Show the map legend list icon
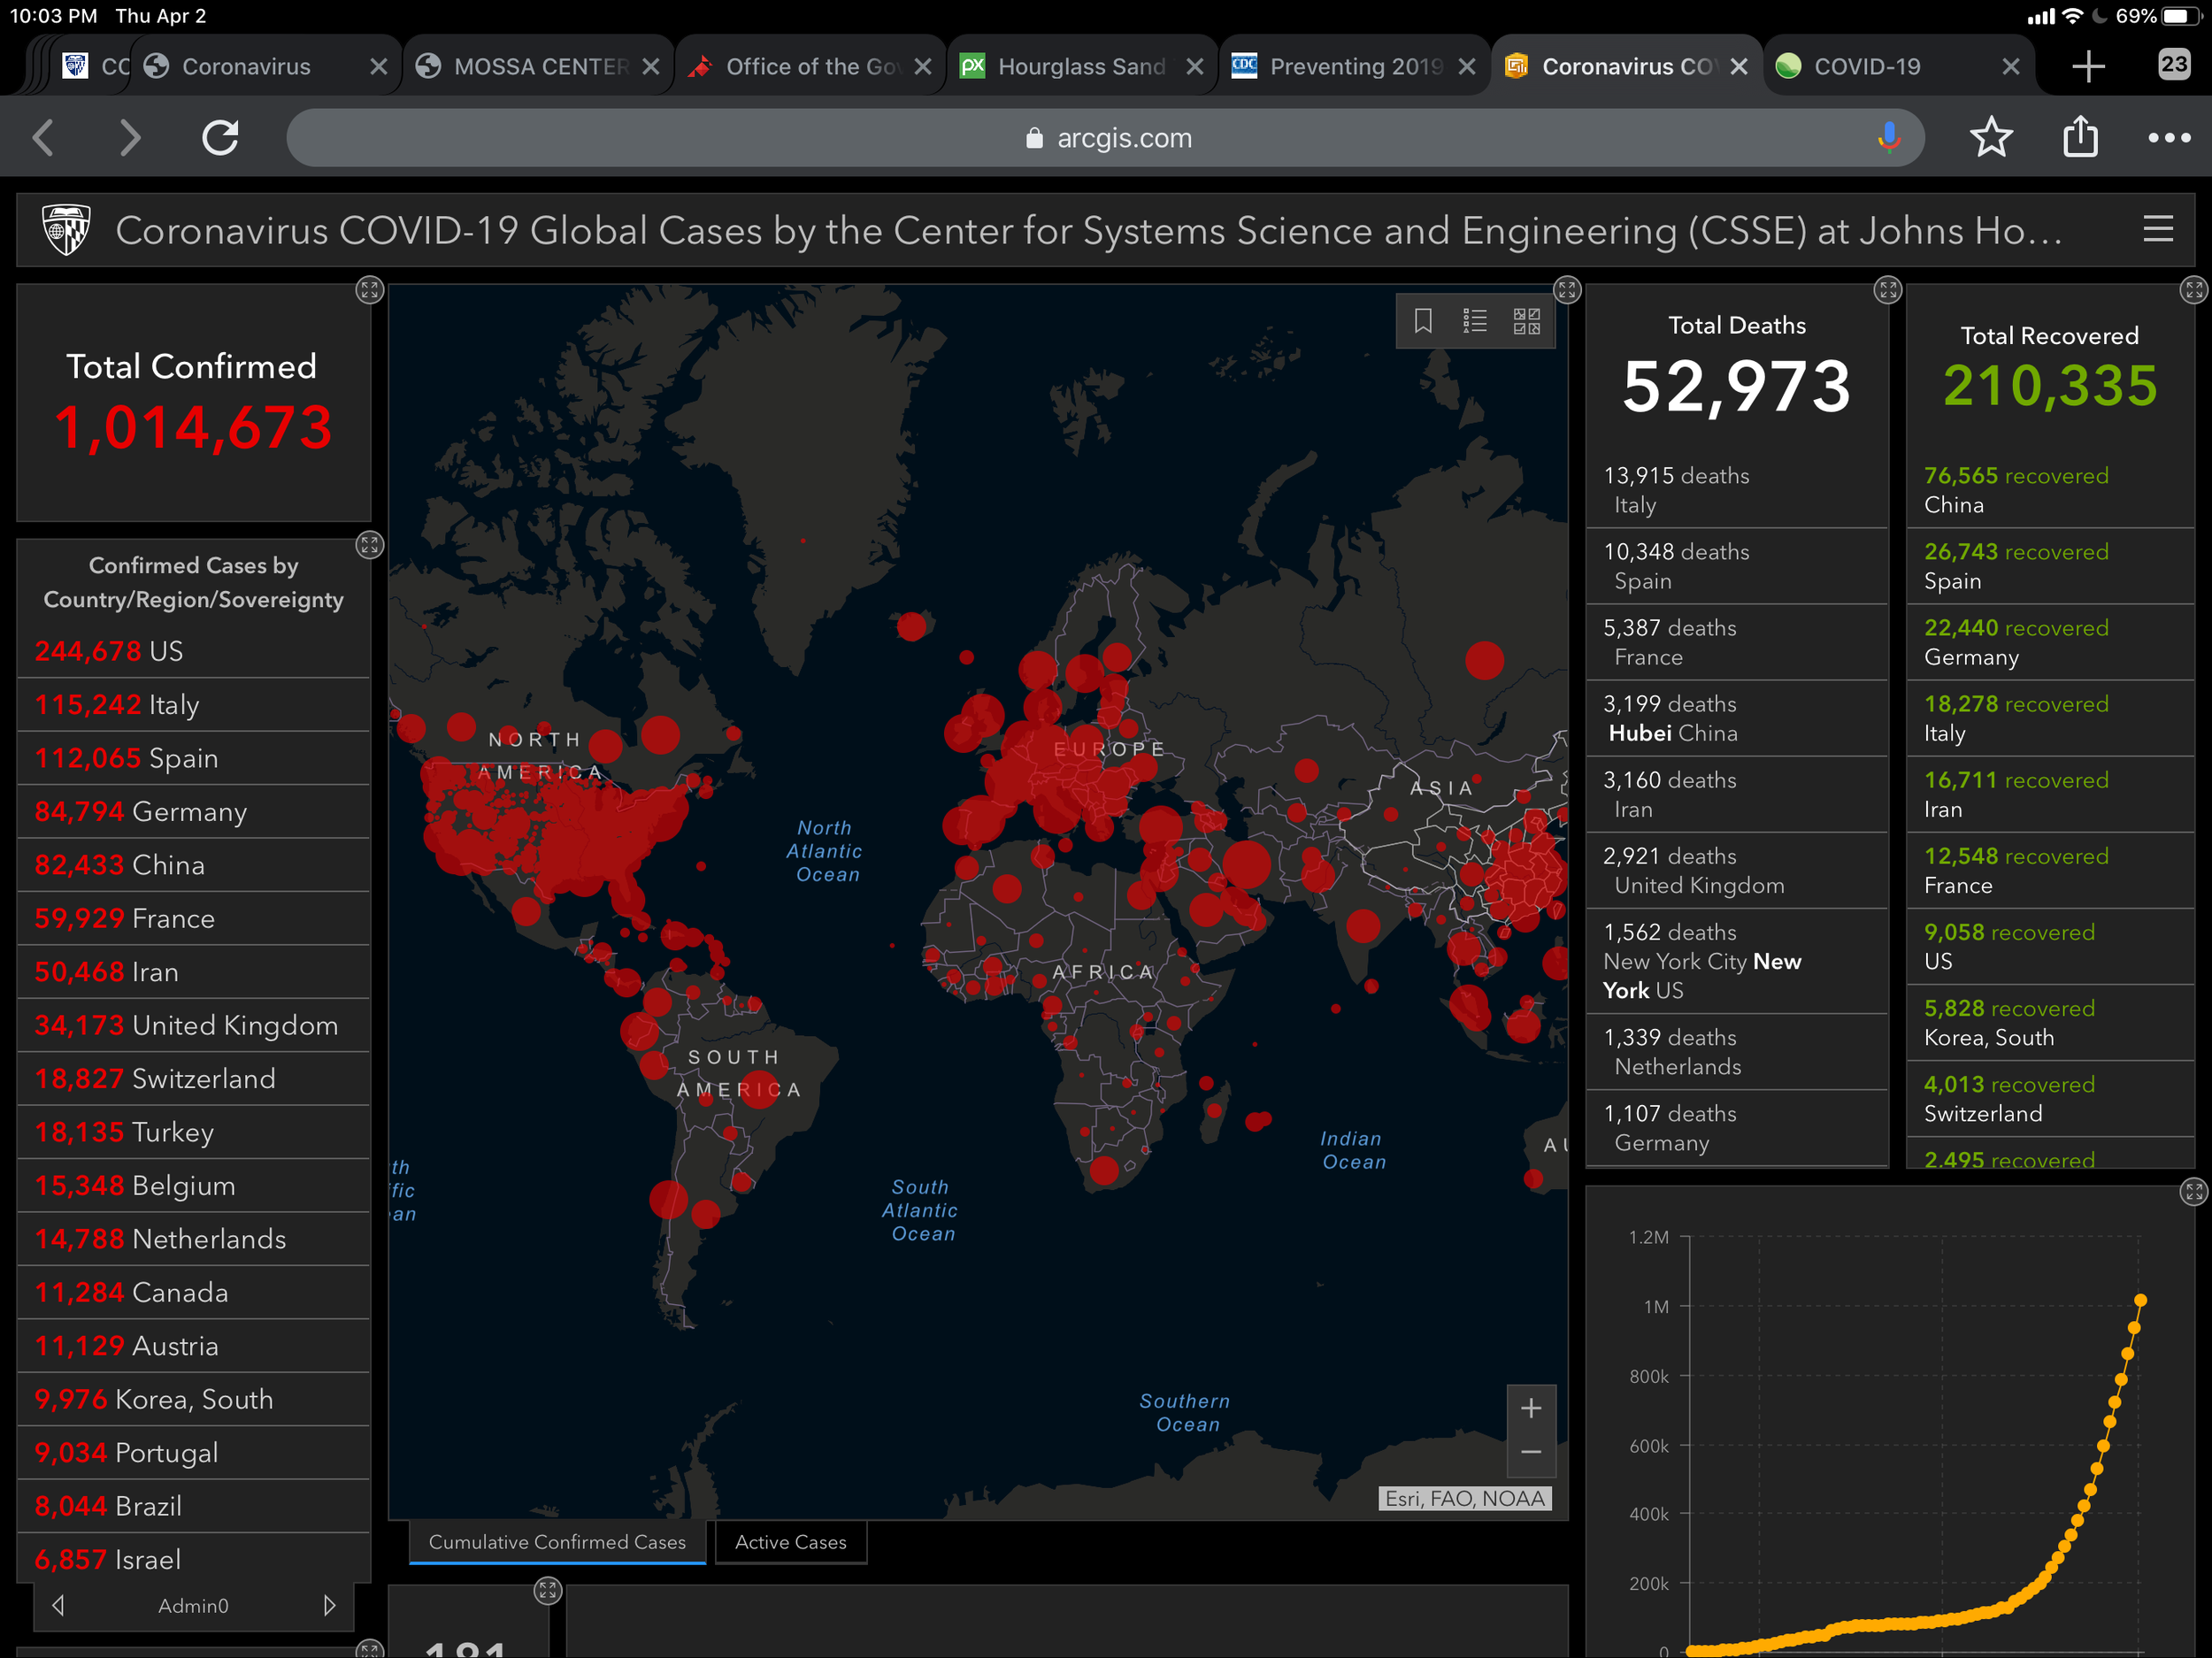The image size is (2212, 1658). point(1474,321)
